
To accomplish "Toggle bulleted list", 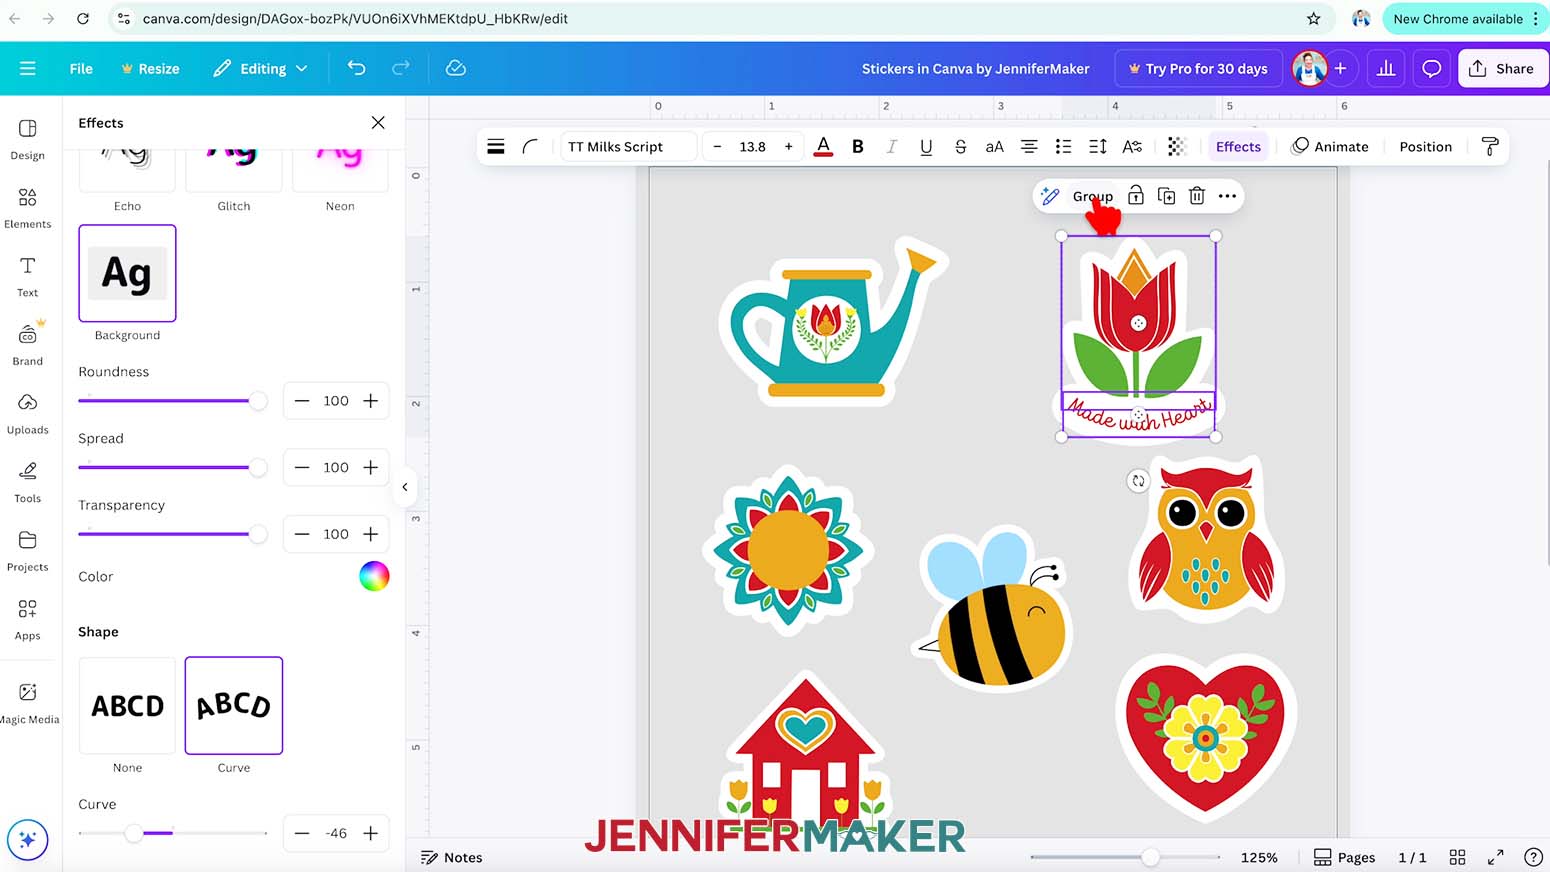I will pyautogui.click(x=1063, y=147).
